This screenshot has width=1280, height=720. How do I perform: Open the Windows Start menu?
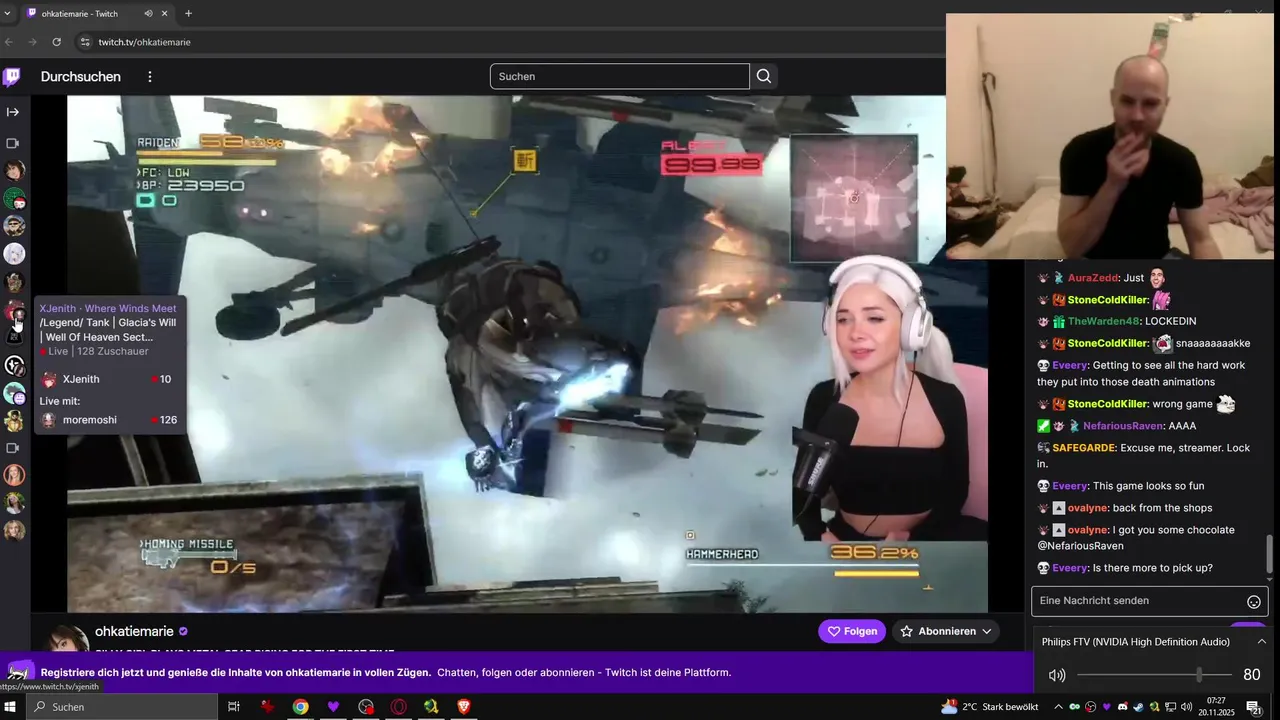point(12,707)
